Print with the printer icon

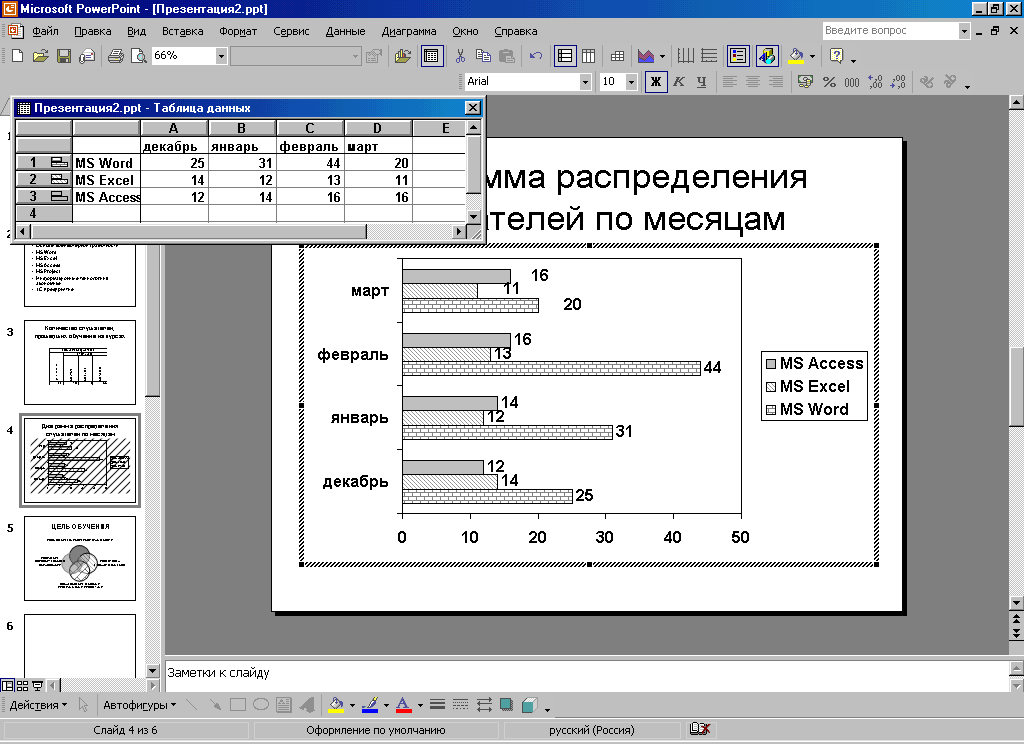116,56
